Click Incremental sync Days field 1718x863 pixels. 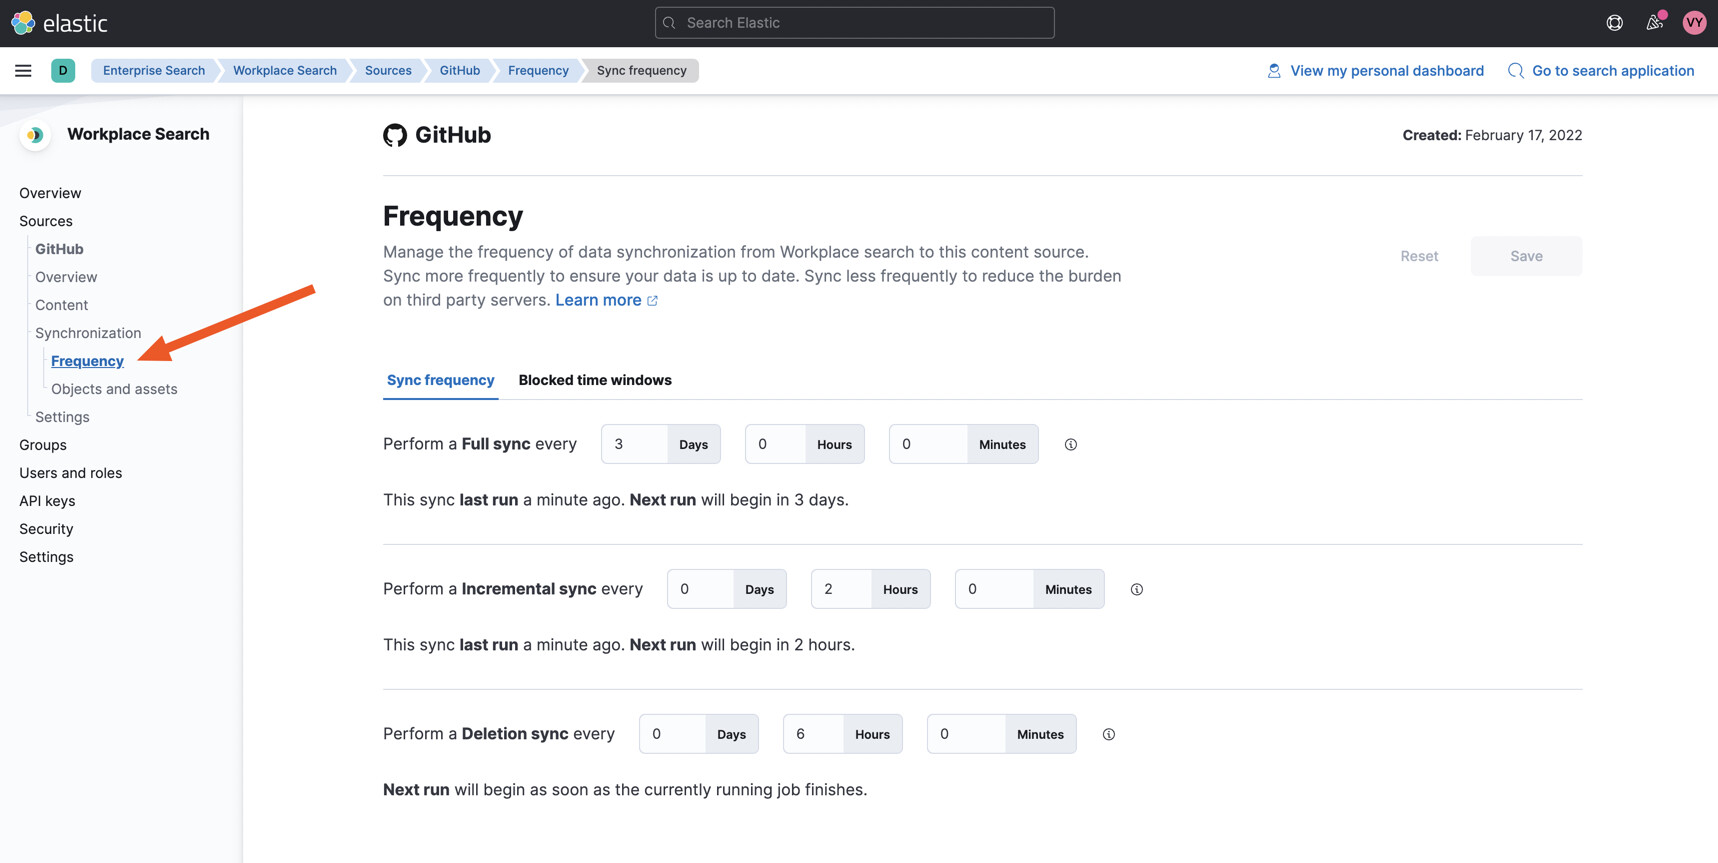[x=700, y=589]
